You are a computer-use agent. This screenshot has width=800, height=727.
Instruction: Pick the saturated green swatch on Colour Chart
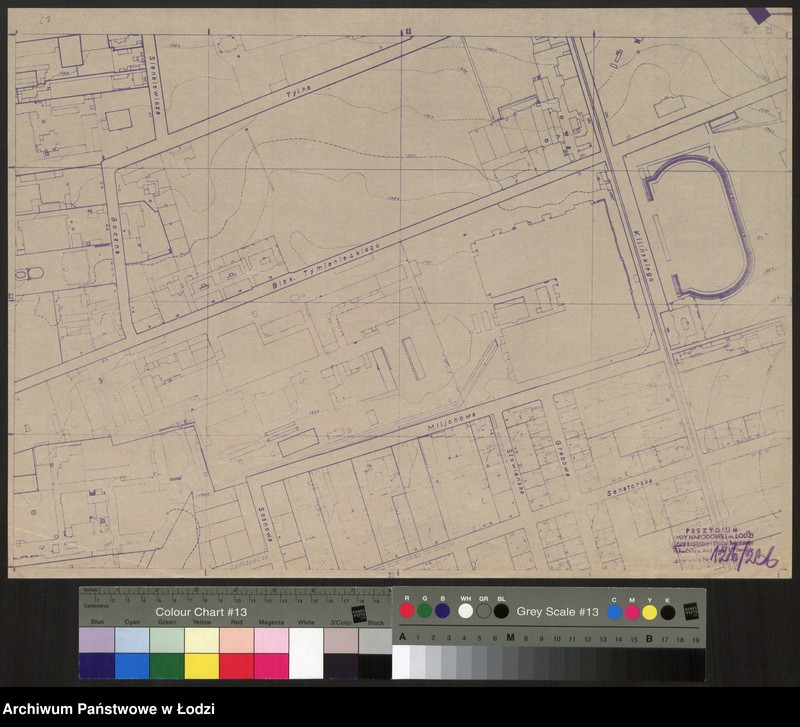pos(167,666)
